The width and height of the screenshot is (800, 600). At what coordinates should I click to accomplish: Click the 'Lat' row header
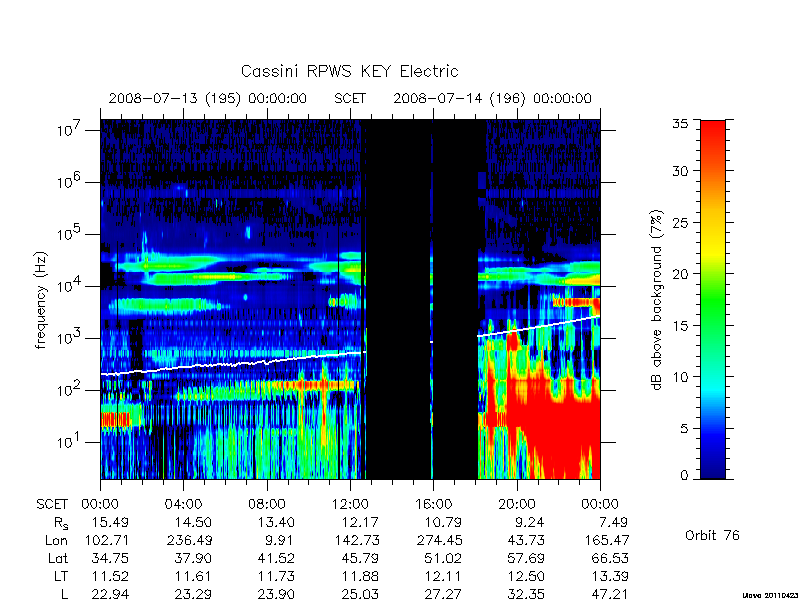click(x=58, y=559)
